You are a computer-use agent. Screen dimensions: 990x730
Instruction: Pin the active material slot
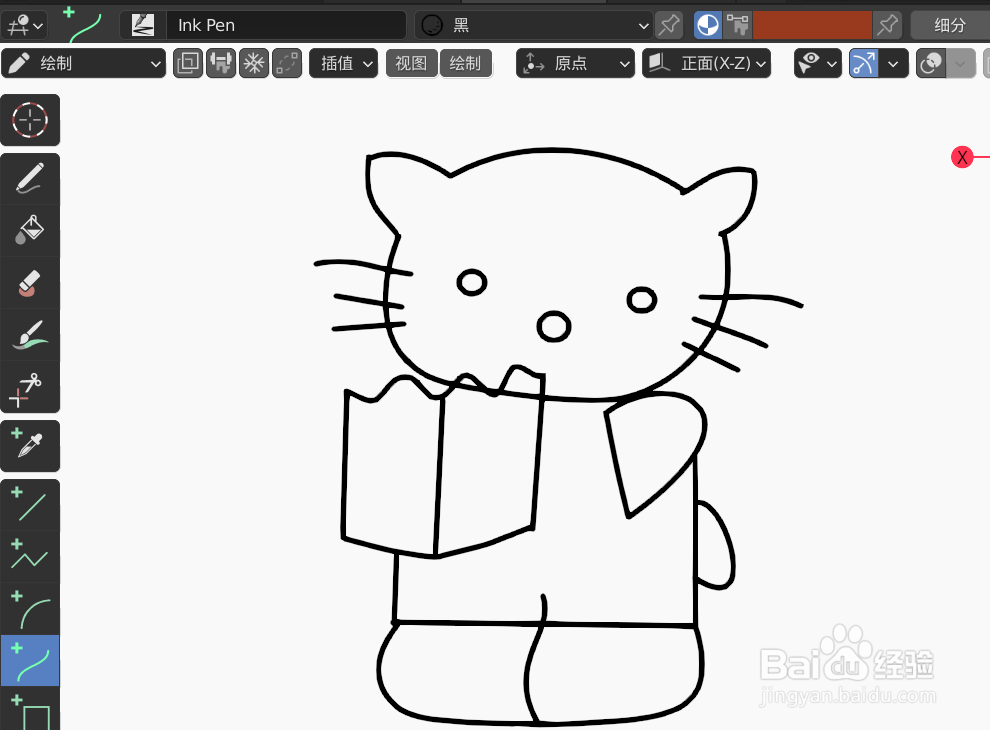click(x=668, y=24)
